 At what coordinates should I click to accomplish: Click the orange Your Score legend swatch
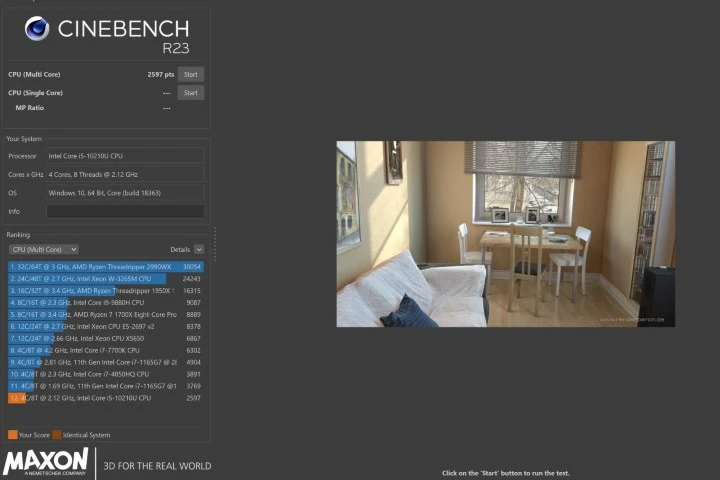click(12, 435)
